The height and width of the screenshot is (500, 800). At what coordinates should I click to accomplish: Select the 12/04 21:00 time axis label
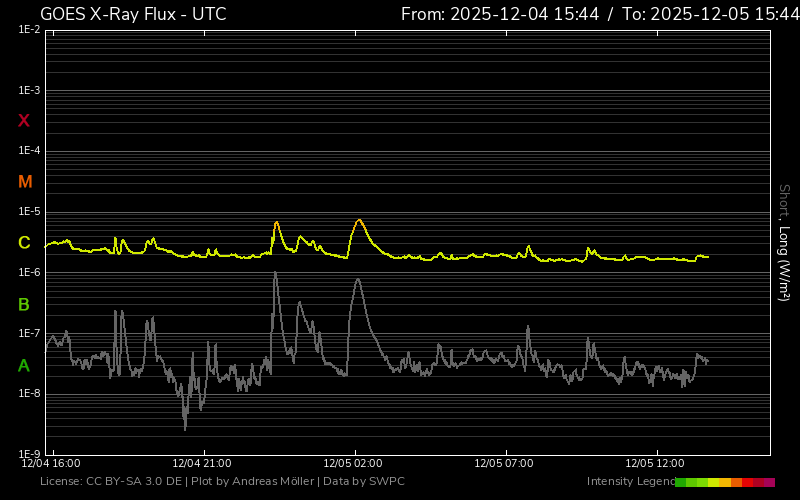[202, 464]
